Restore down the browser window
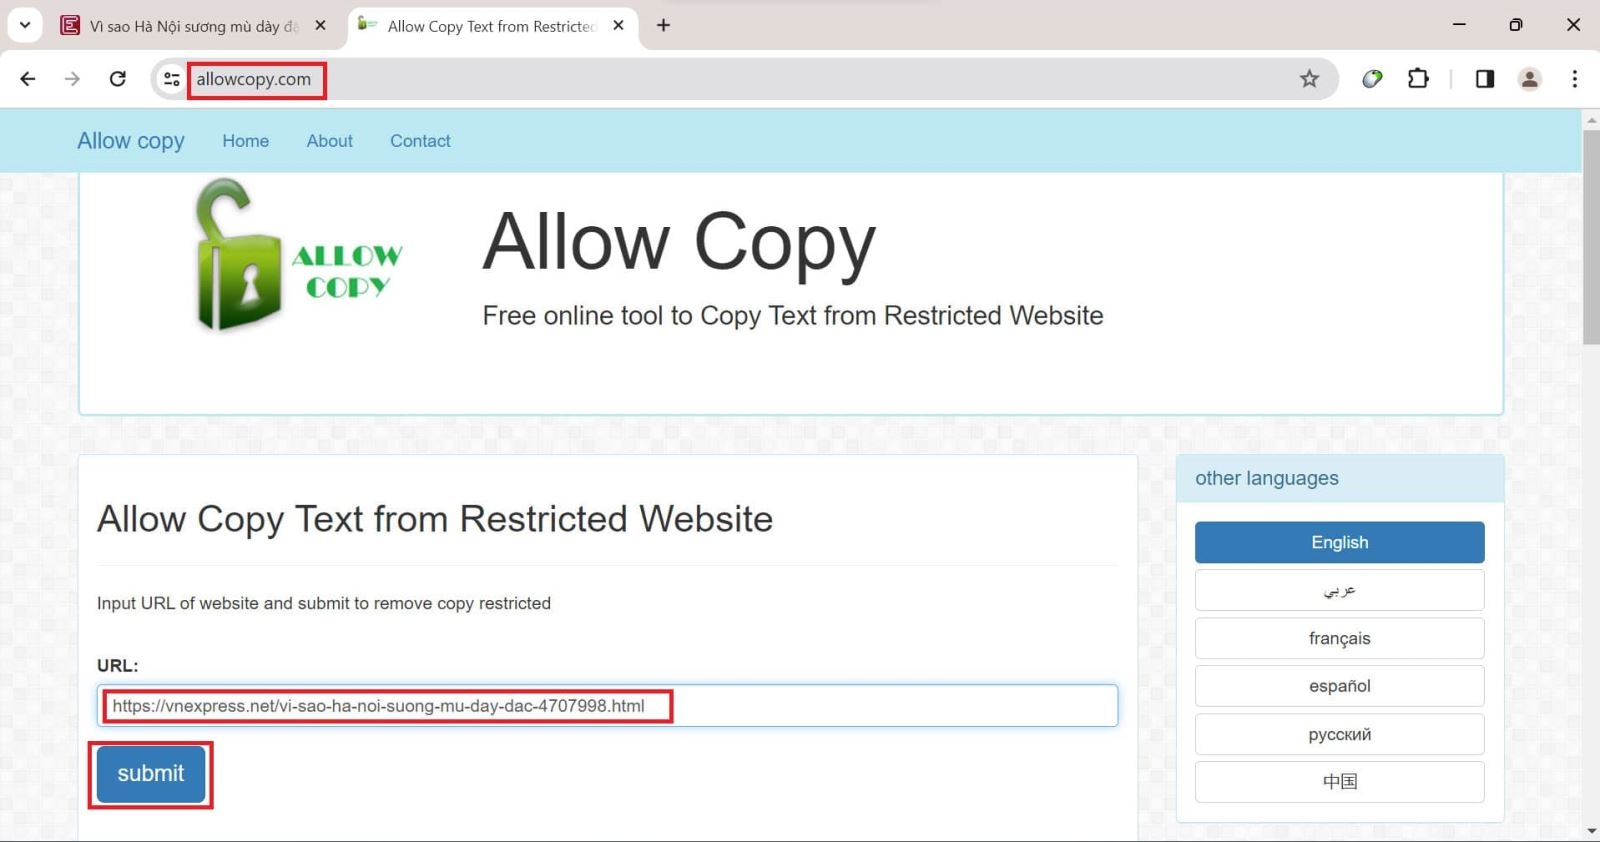This screenshot has height=842, width=1600. (1516, 25)
